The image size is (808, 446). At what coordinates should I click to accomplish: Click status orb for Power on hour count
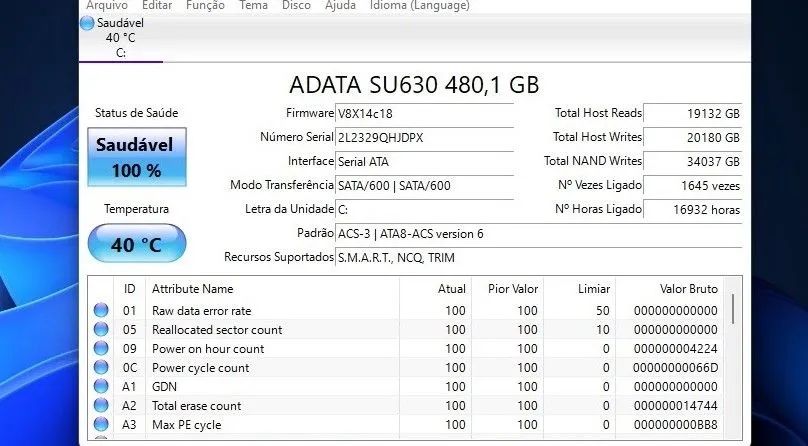[101, 349]
